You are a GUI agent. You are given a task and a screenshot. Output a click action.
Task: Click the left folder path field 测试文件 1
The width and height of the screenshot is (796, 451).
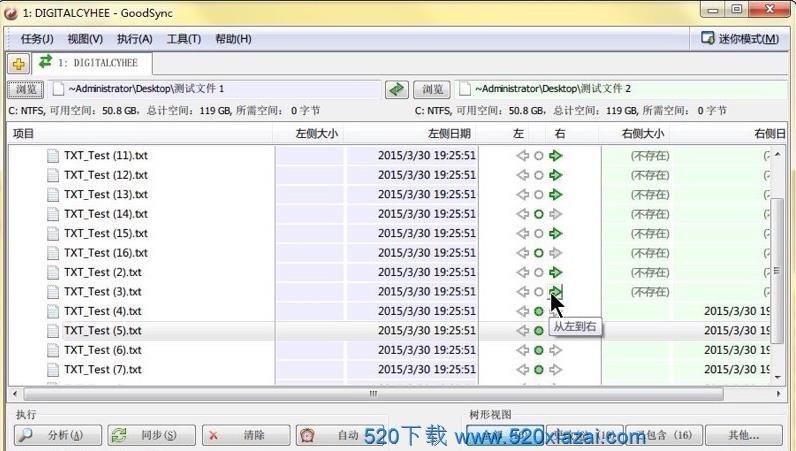coord(215,89)
